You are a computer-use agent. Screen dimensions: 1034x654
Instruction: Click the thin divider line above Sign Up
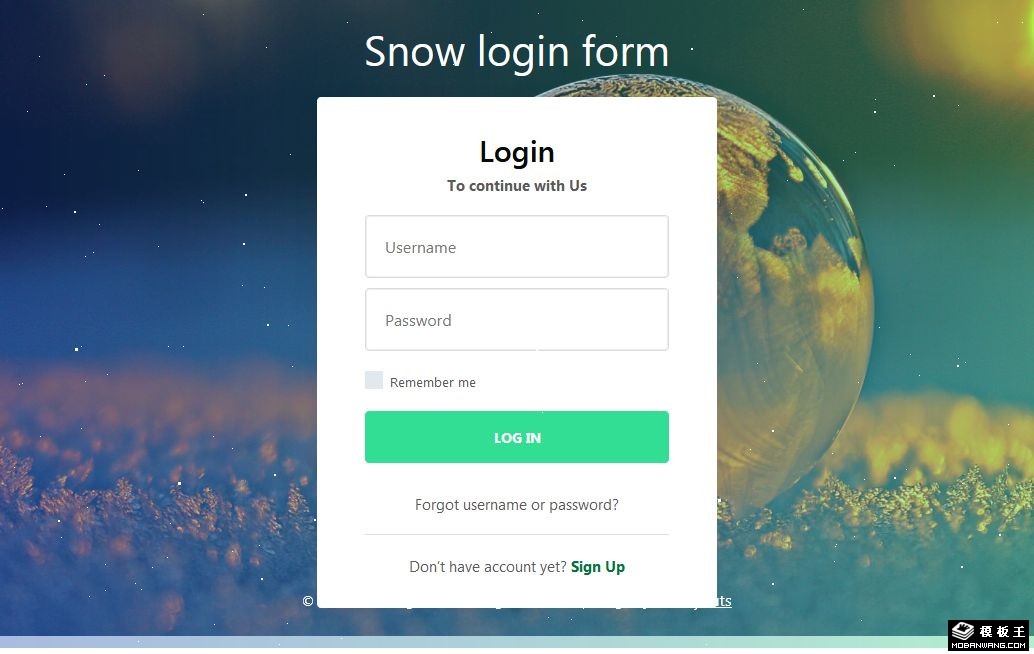[517, 534]
